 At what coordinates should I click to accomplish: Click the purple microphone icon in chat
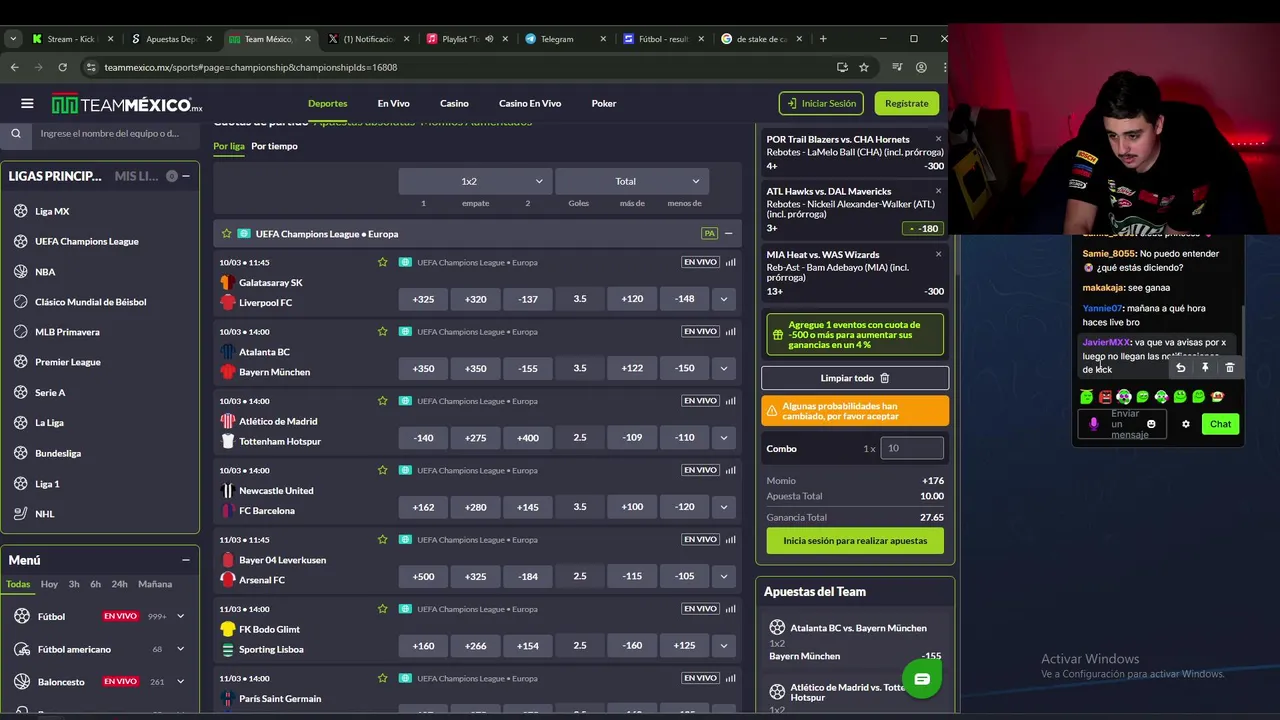click(x=1093, y=424)
